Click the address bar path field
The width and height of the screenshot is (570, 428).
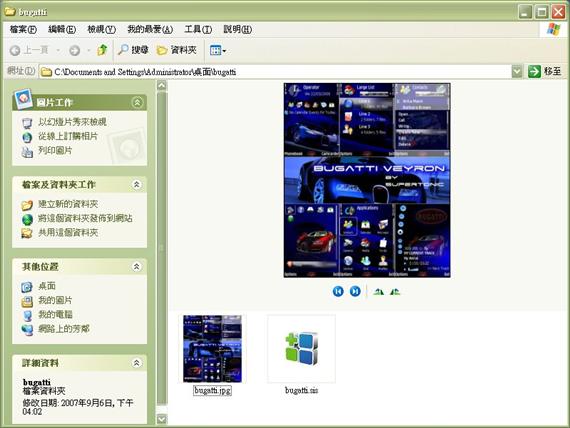pos(275,72)
